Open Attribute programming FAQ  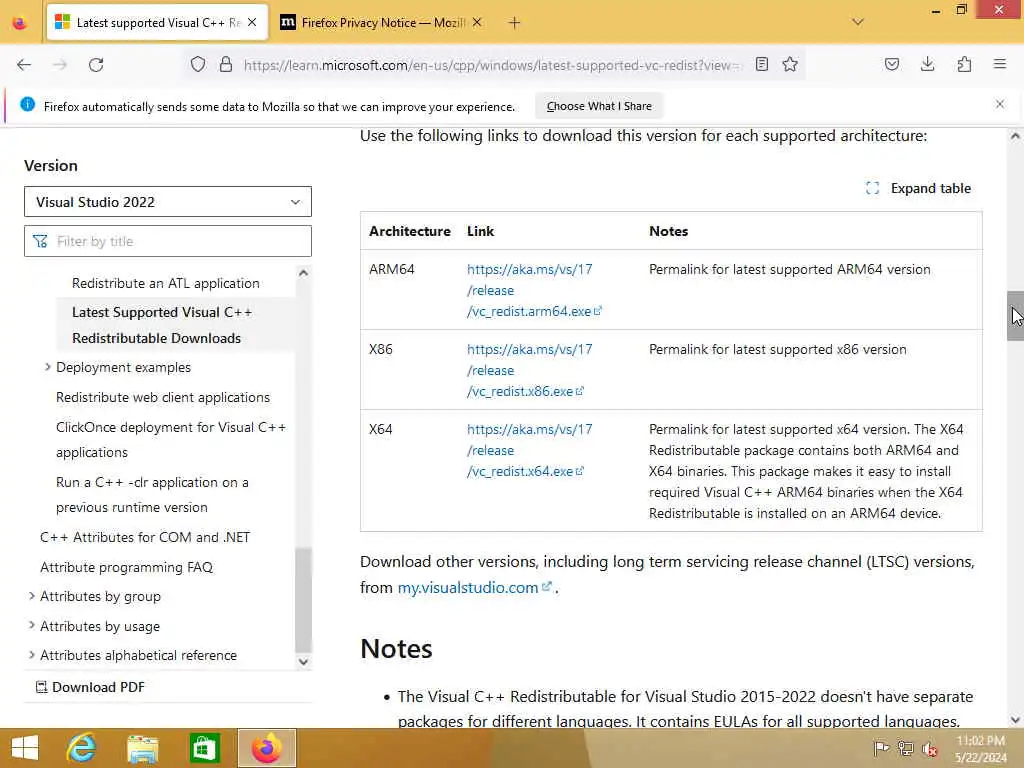pyautogui.click(x=127, y=568)
